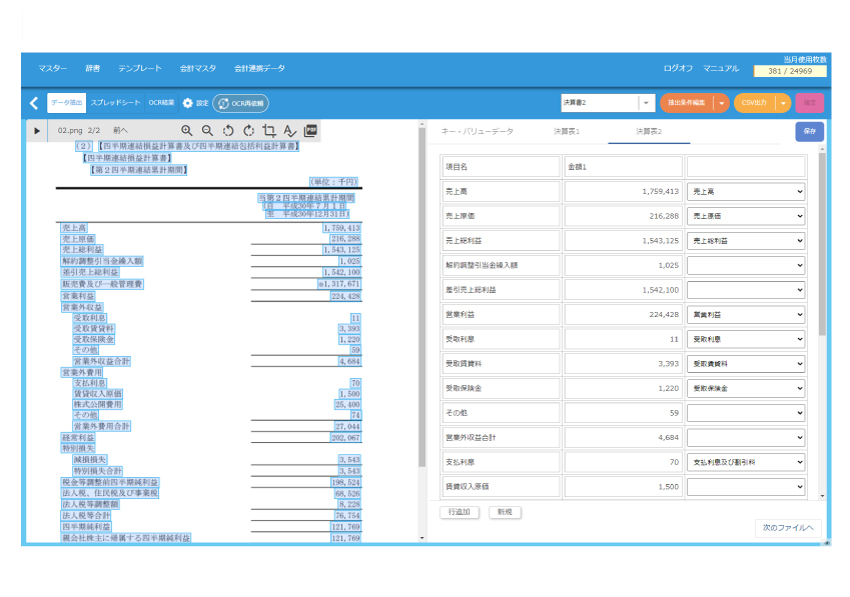Click the 売上原価 amount field 216,288
This screenshot has width=850, height=597.
coord(623,215)
